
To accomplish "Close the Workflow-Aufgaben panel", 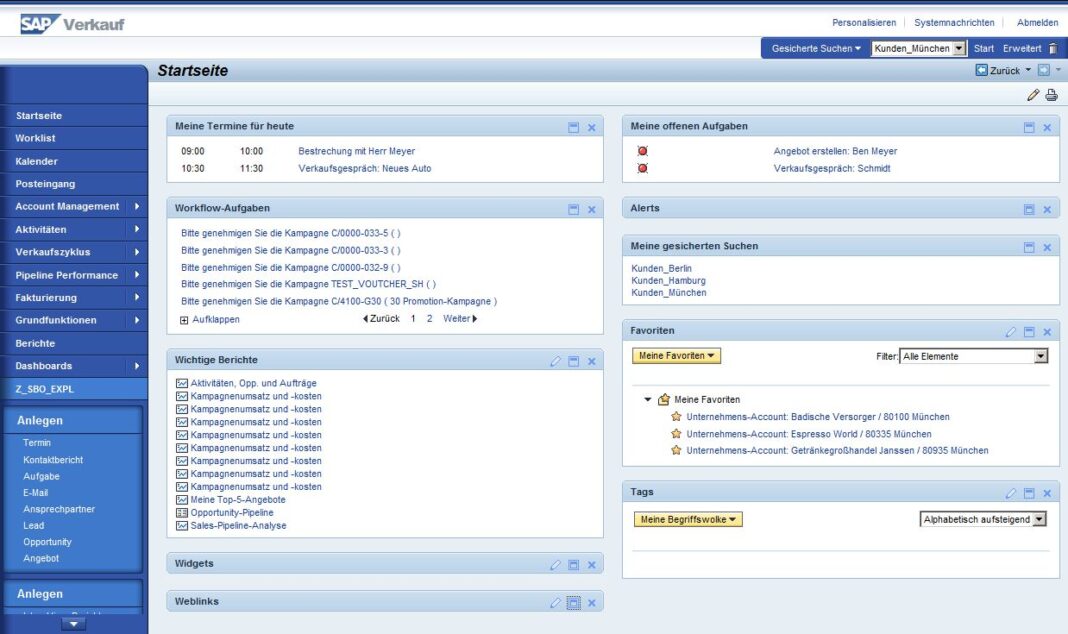I will click(x=591, y=209).
